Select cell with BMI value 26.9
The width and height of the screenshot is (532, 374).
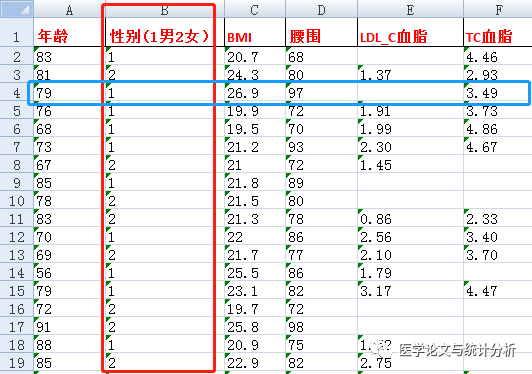255,93
